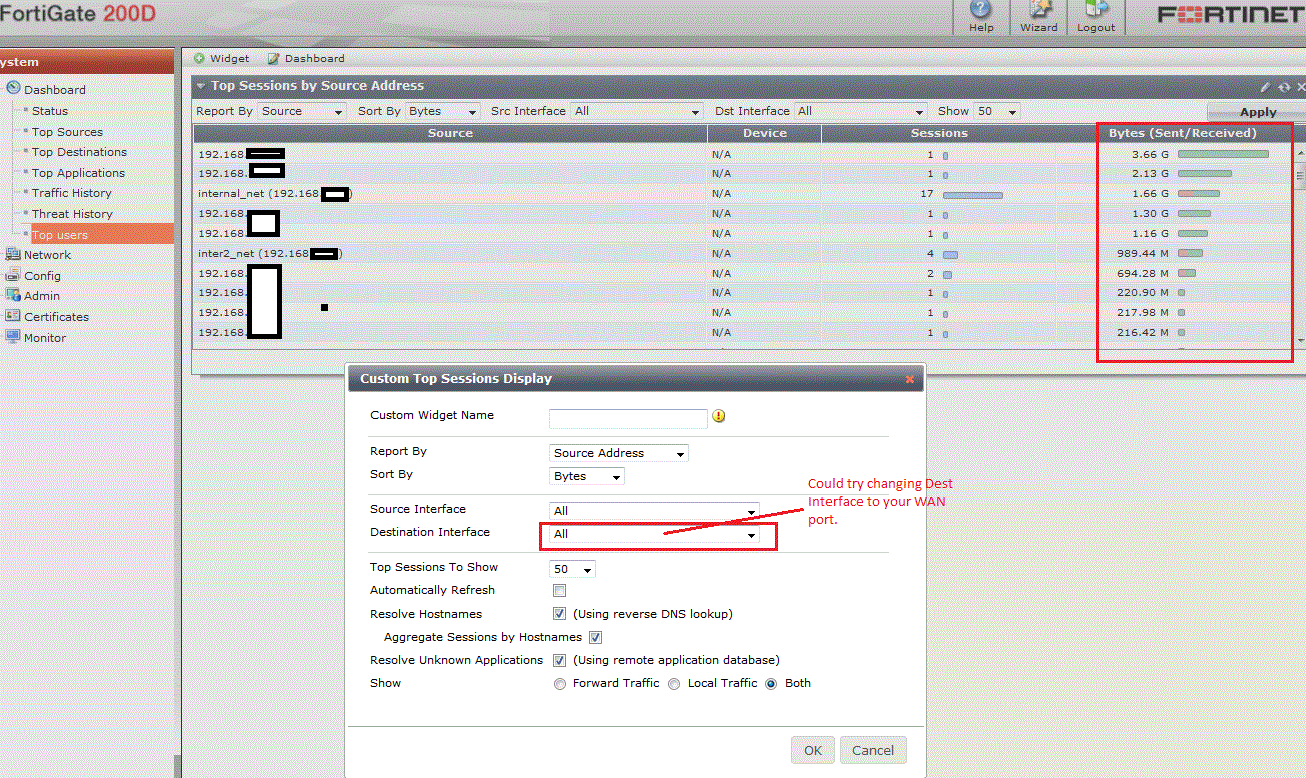Click the Dashboard pencil icon in the toolbar
The height and width of the screenshot is (778, 1306).
click(x=273, y=58)
